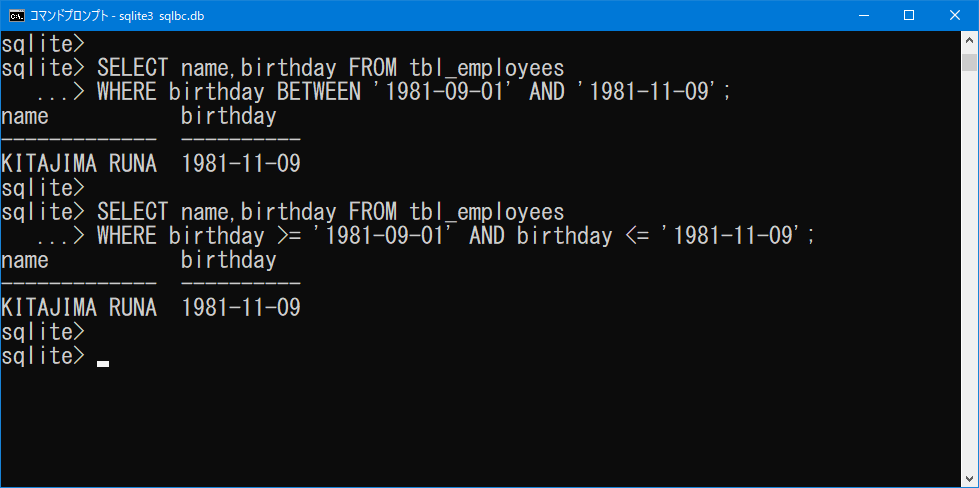Maximize the command prompt window
Image resolution: width=979 pixels, height=488 pixels.
(909, 16)
